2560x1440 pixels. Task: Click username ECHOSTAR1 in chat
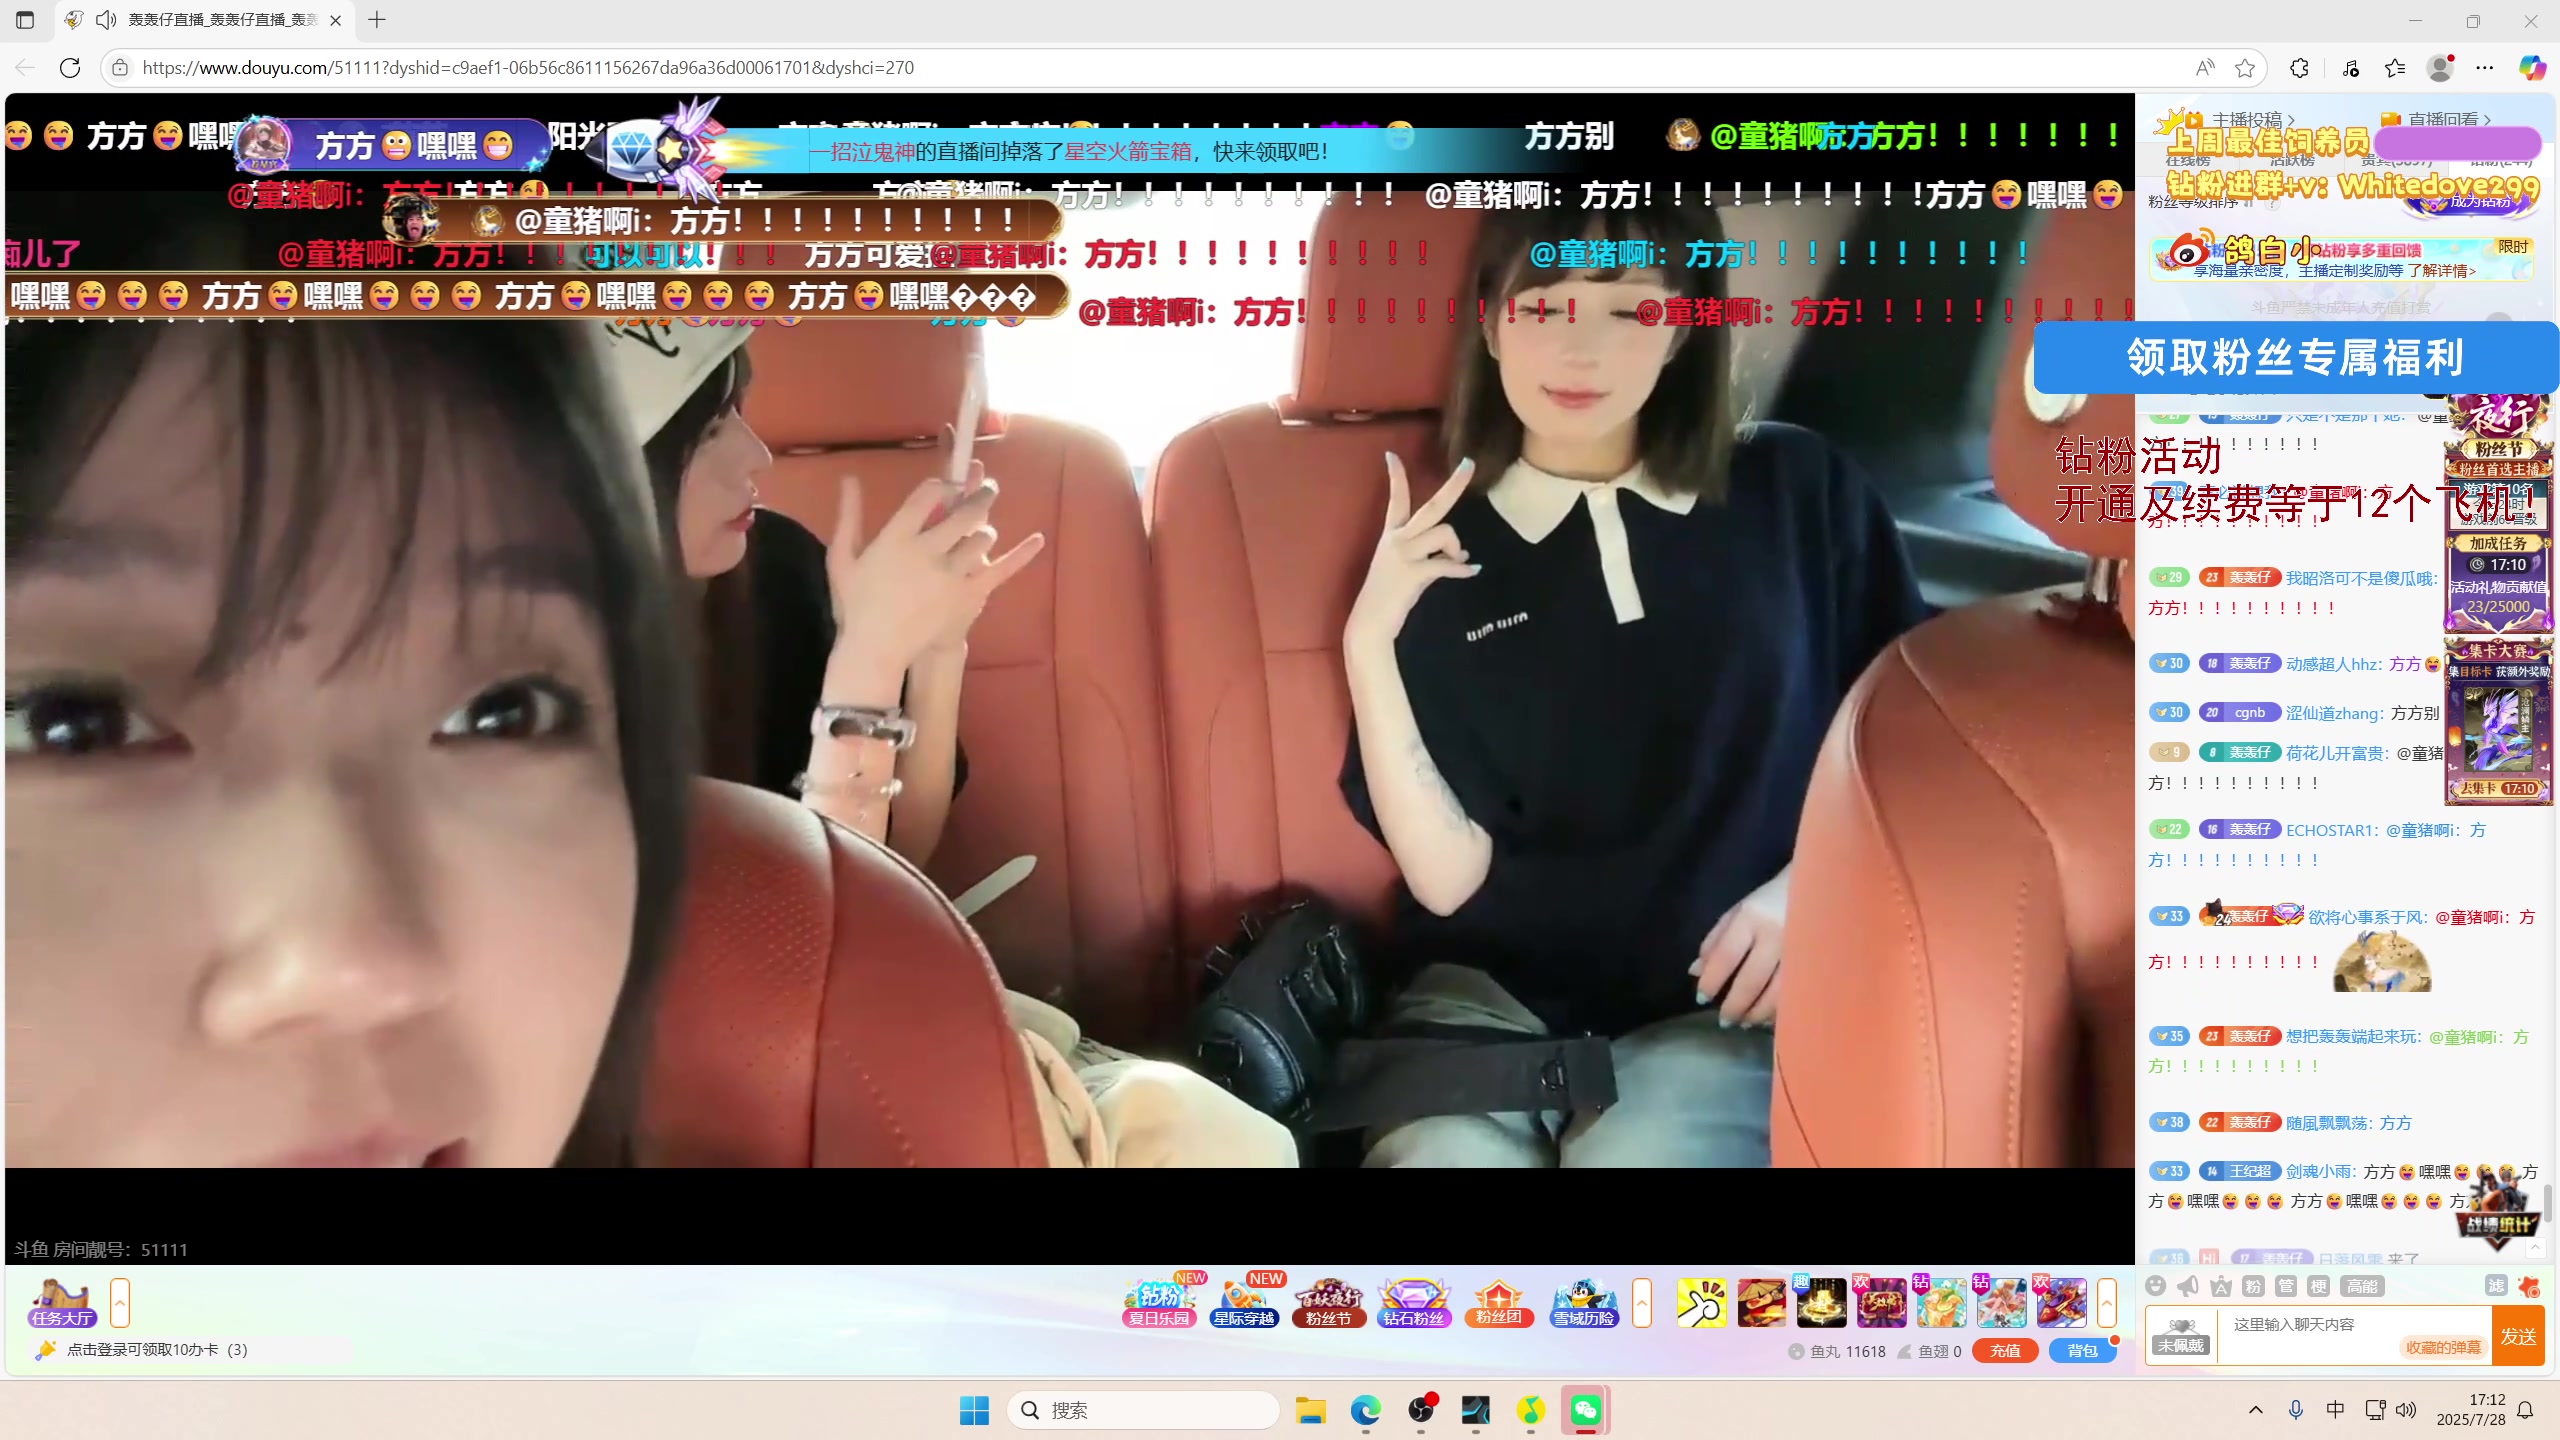[x=2332, y=830]
